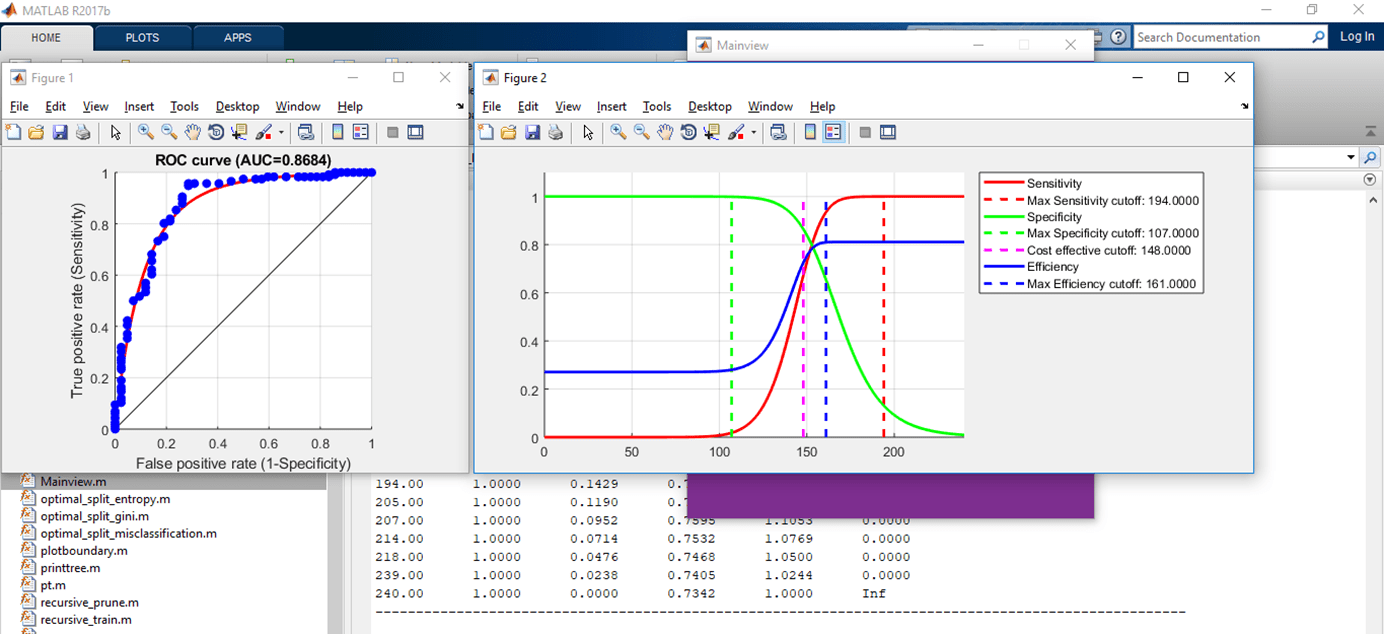This screenshot has height=634, width=1385.
Task: Activate Brush/Select Data in Figure 2
Action: coord(735,131)
